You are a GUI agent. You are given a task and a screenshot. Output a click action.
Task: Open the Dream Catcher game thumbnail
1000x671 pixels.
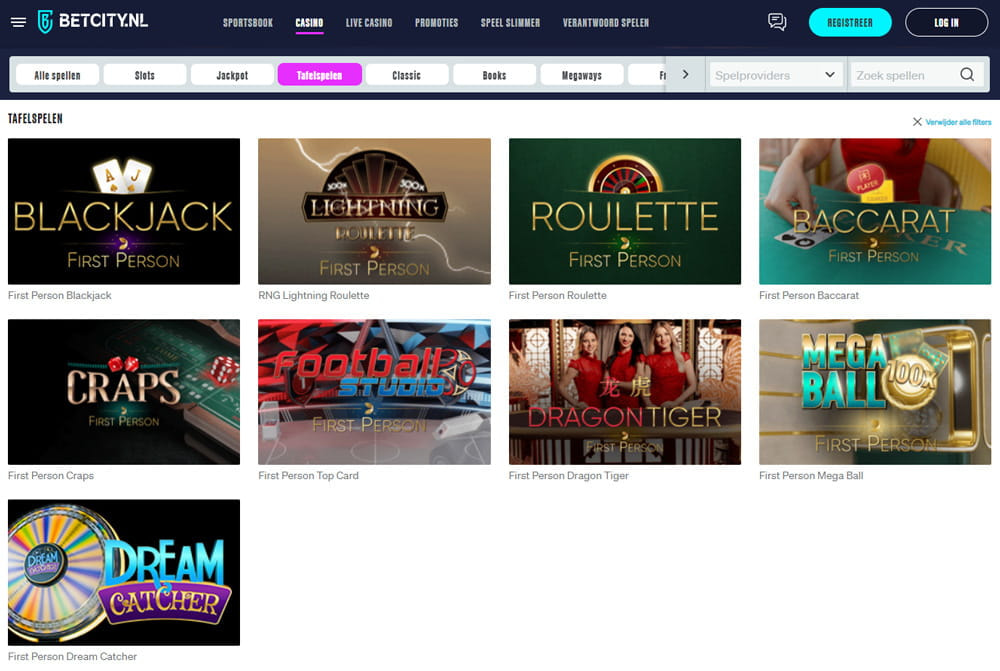pos(124,572)
